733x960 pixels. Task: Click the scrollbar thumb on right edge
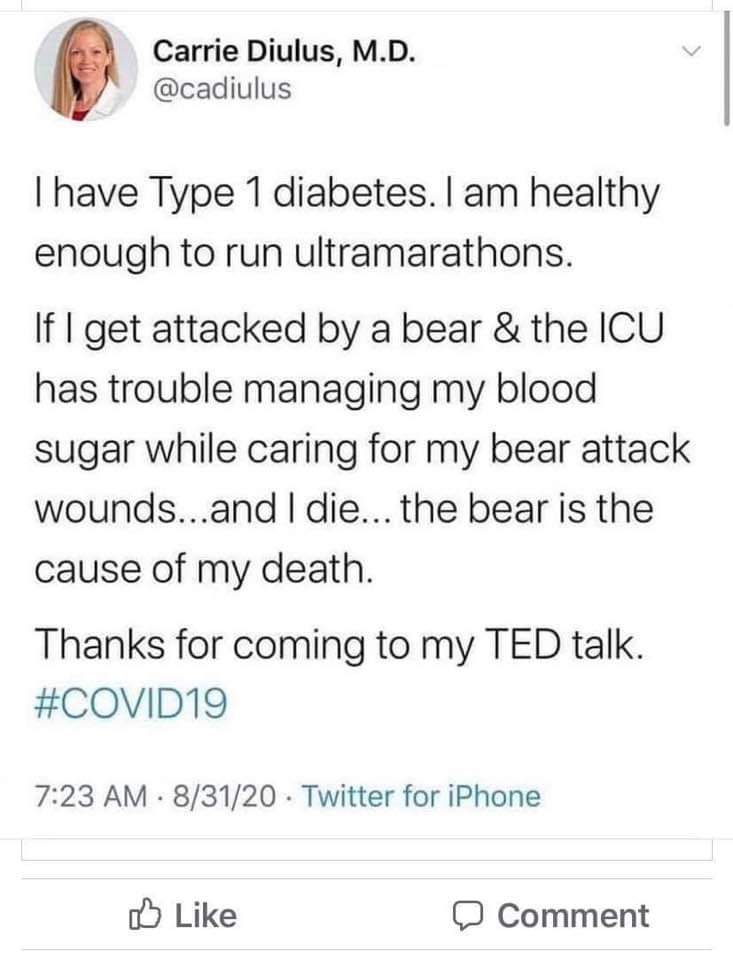pos(726,67)
